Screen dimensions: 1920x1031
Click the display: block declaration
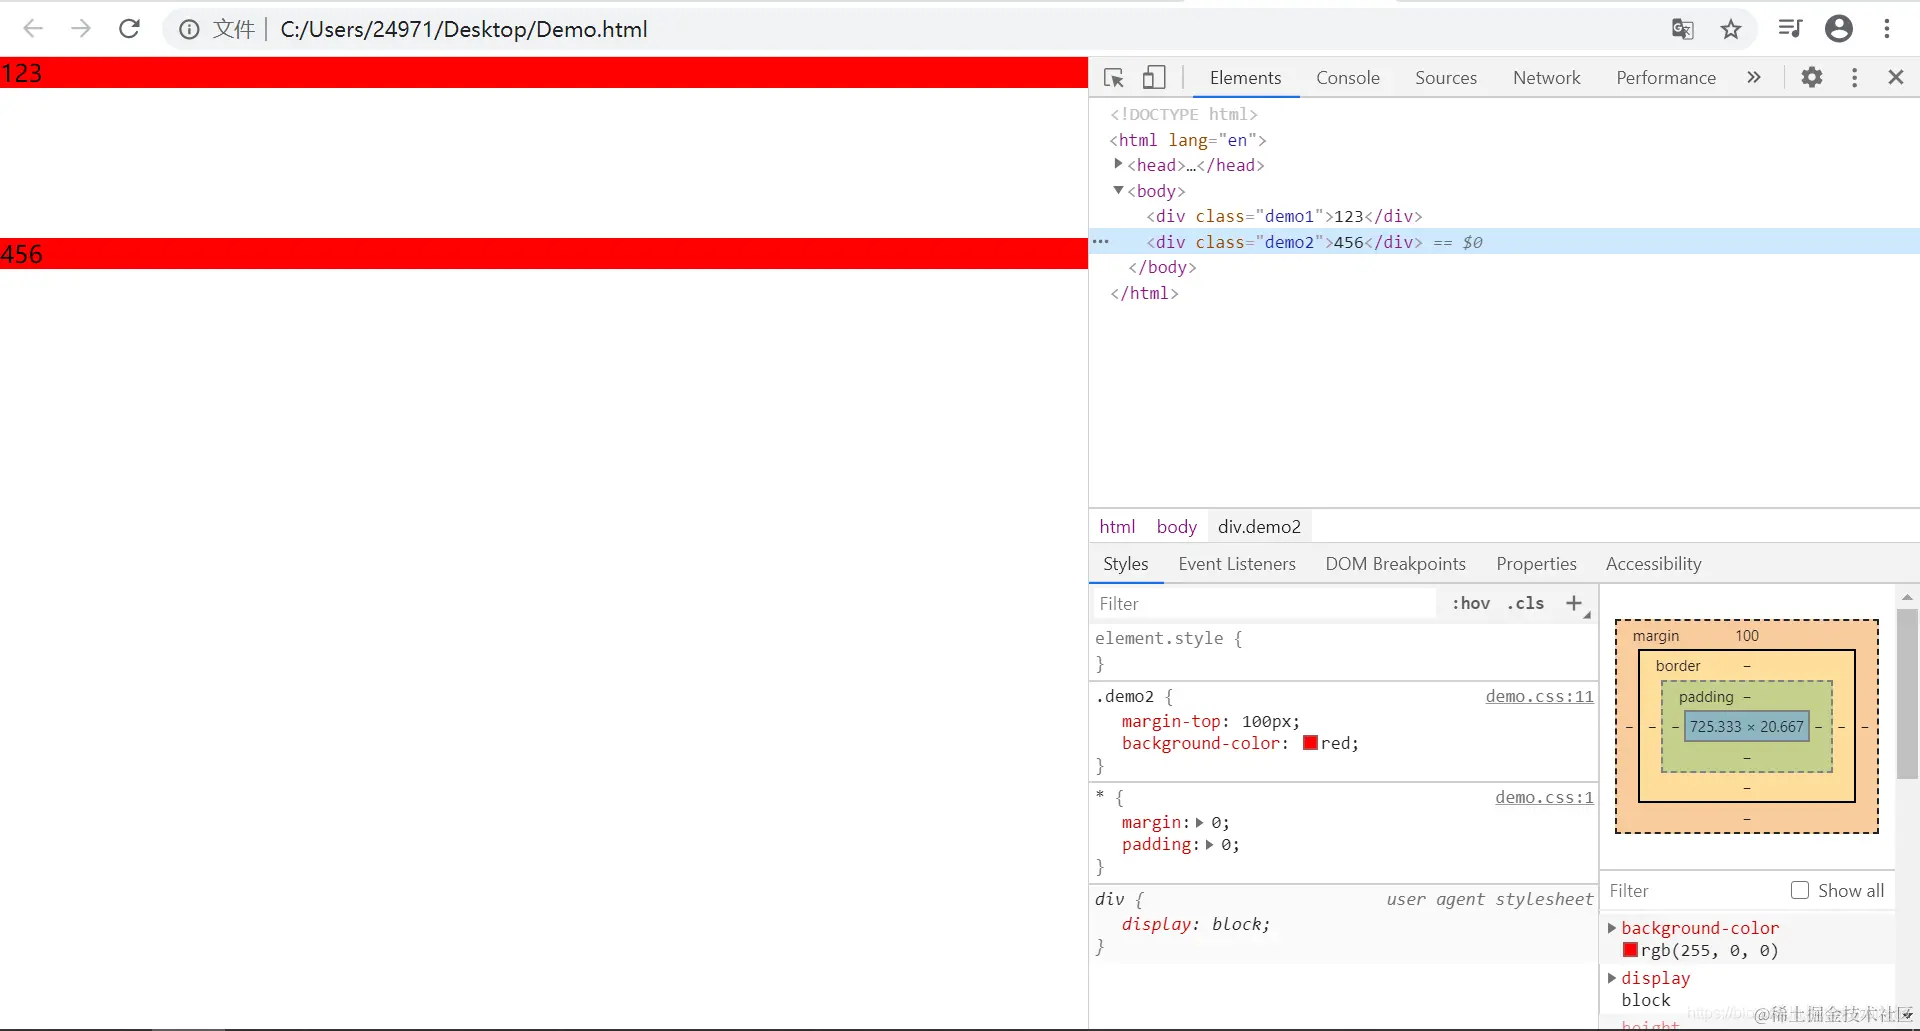tap(1196, 924)
